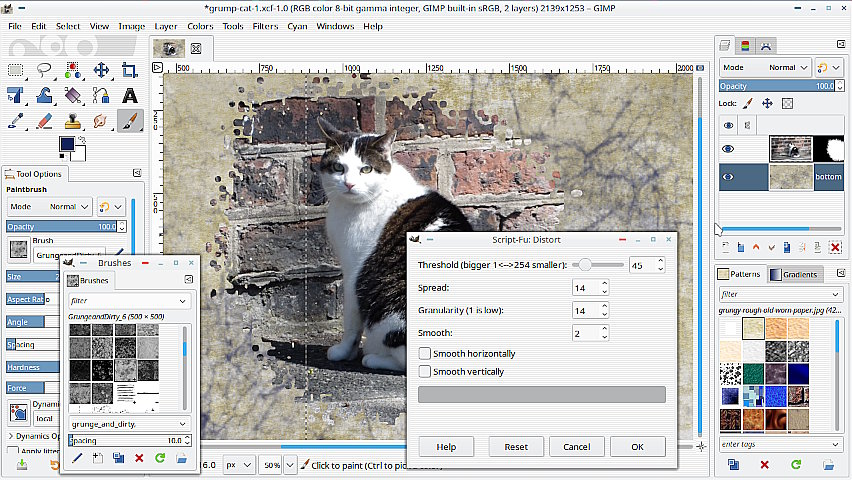Duplicate brush in Brushes dialog
This screenshot has width=852, height=480.
pyautogui.click(x=118, y=458)
